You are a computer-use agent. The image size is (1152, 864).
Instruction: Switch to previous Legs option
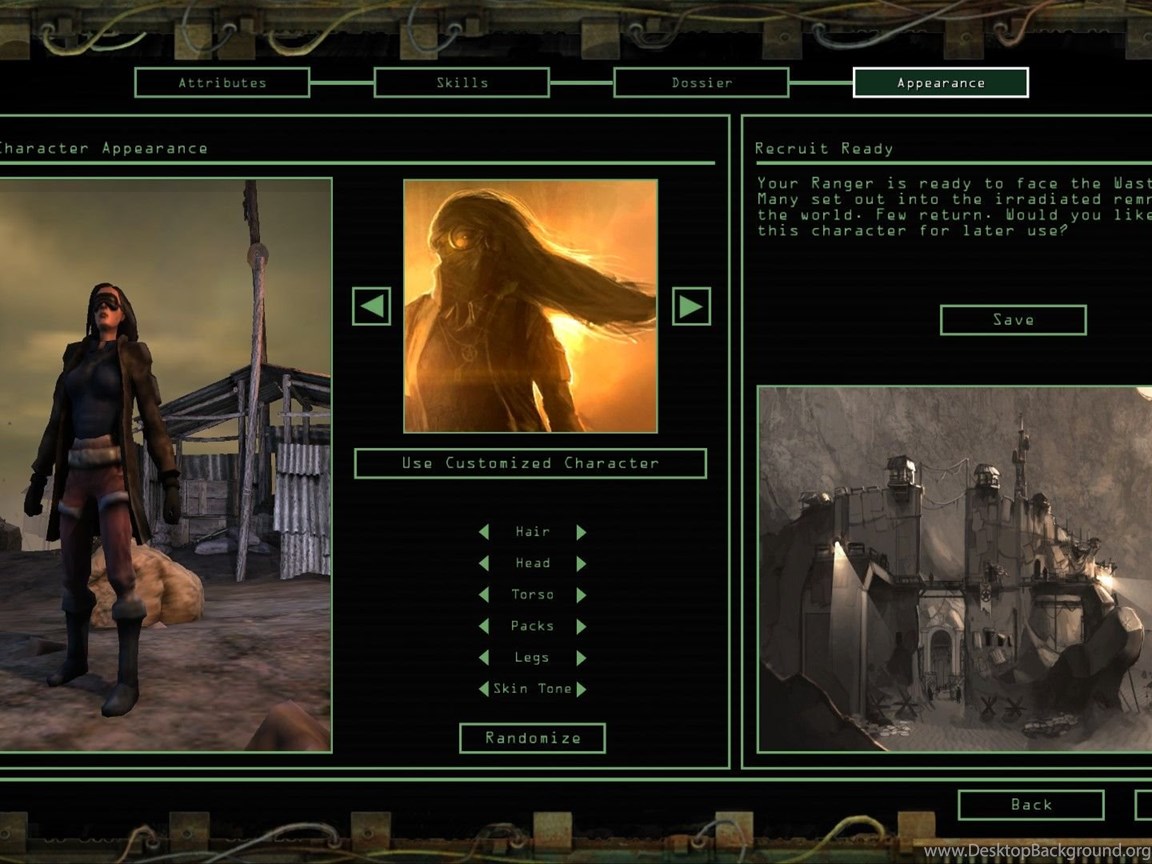(x=484, y=658)
